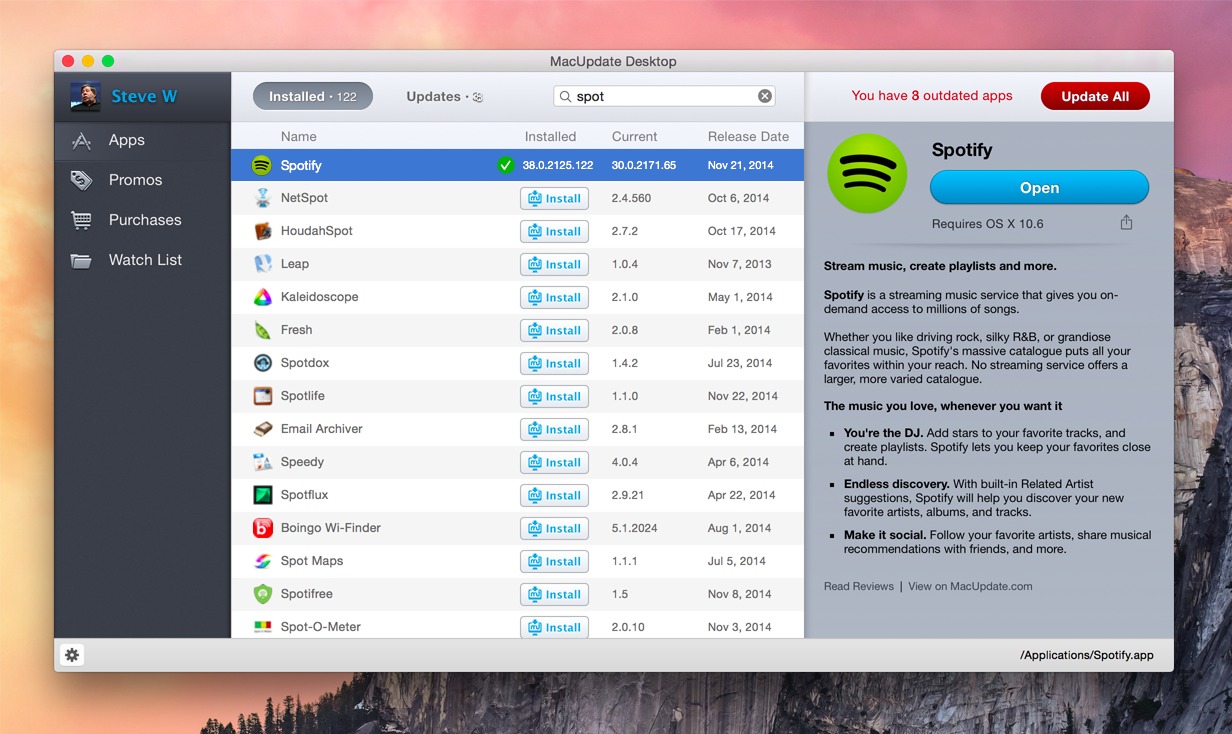Click the /Applications/Spotify.app path text
This screenshot has height=734, width=1232.
1087,655
